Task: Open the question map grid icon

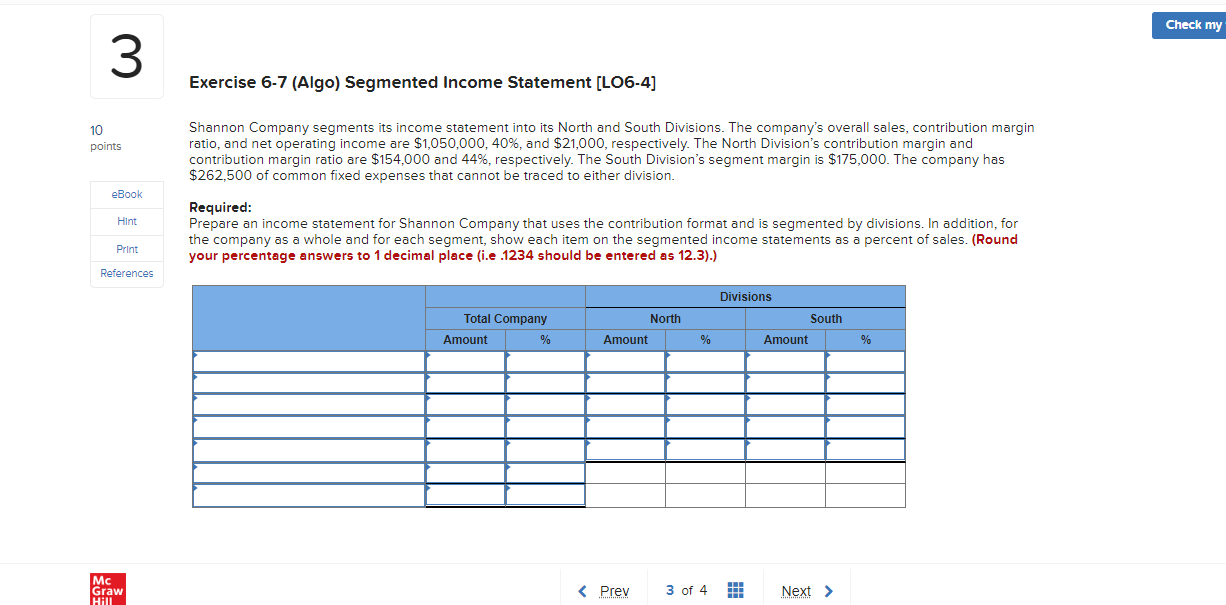Action: coord(735,591)
